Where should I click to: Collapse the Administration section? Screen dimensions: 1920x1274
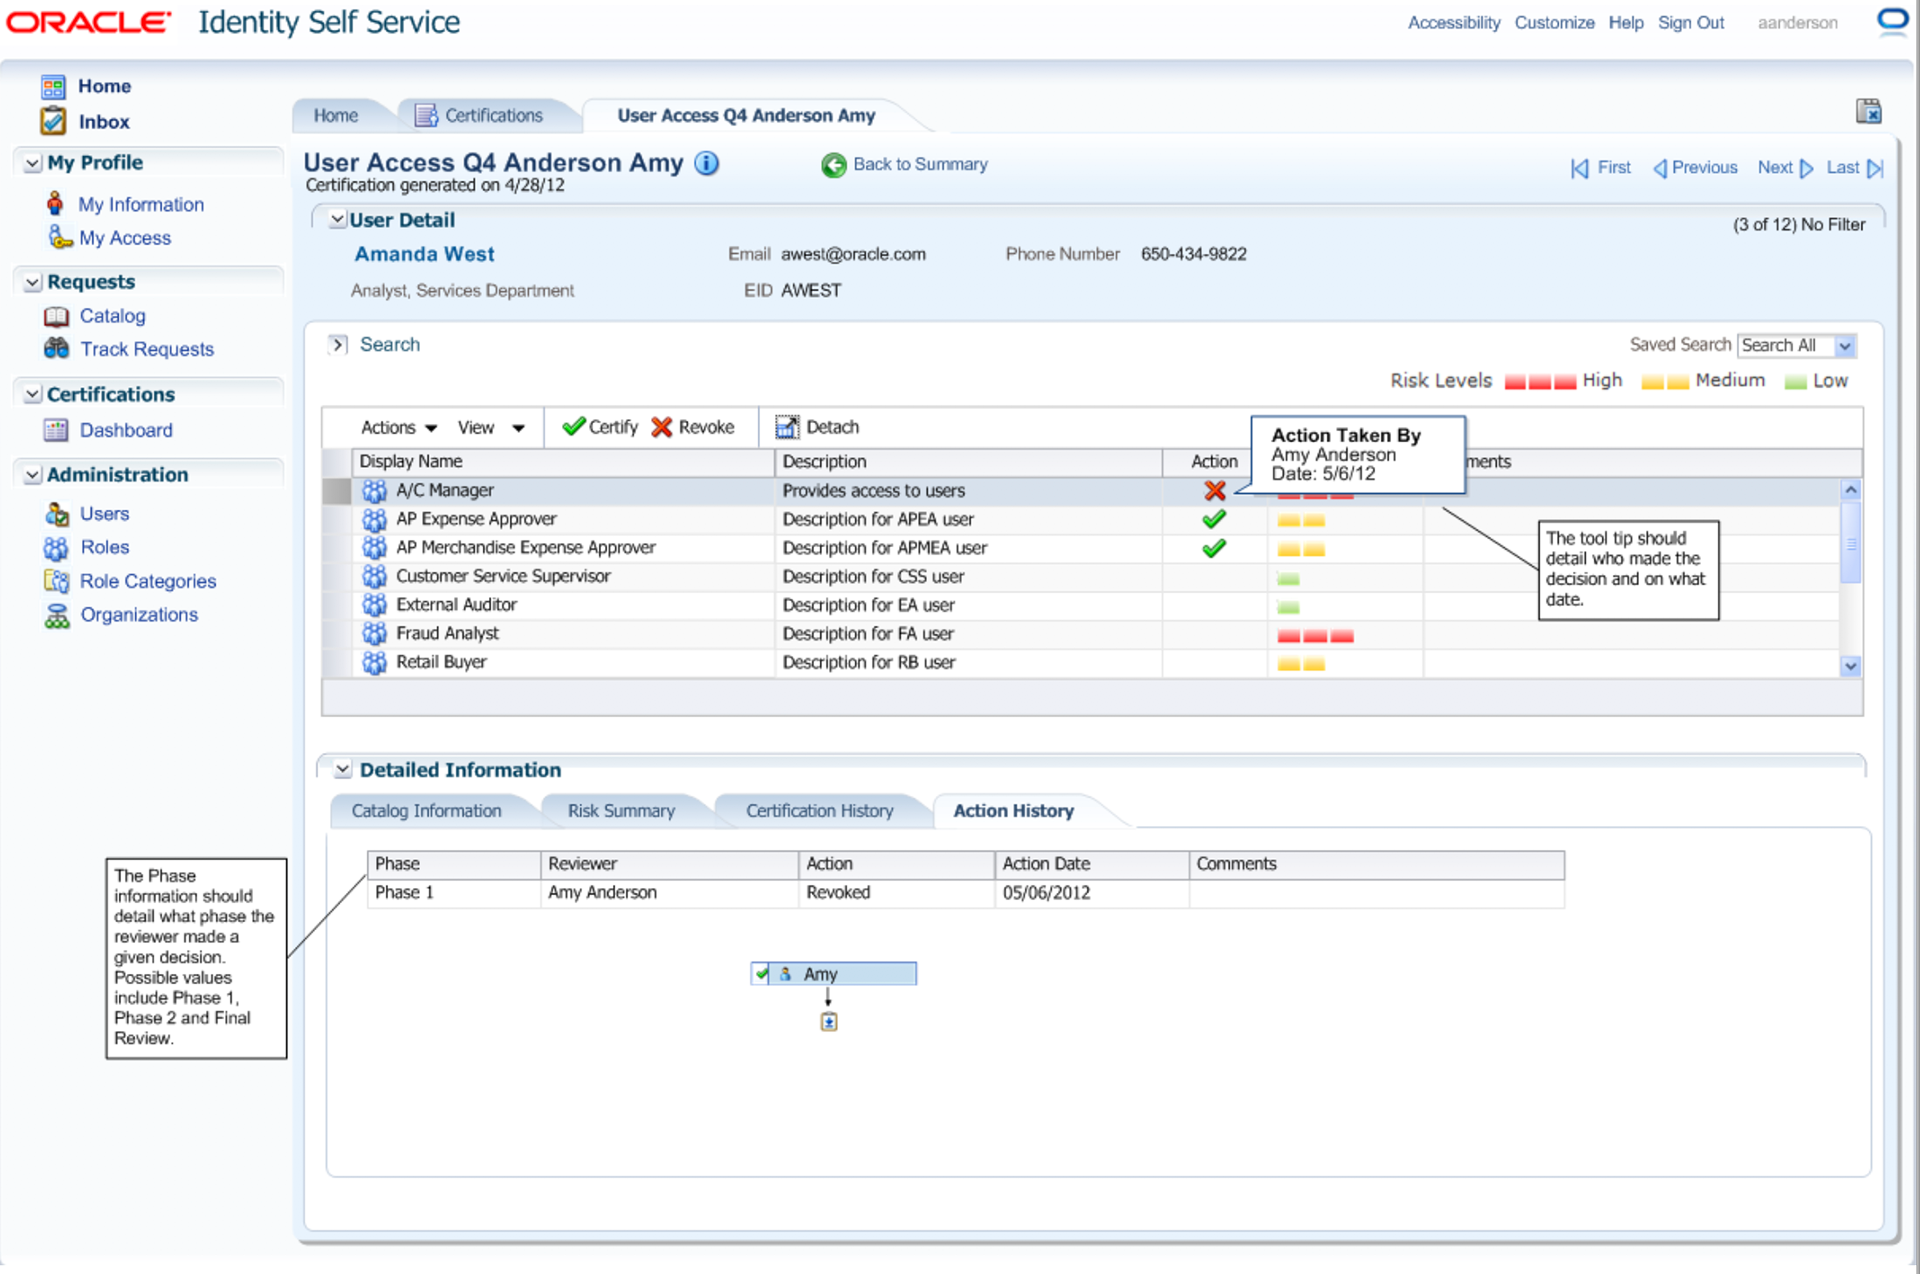pos(33,475)
